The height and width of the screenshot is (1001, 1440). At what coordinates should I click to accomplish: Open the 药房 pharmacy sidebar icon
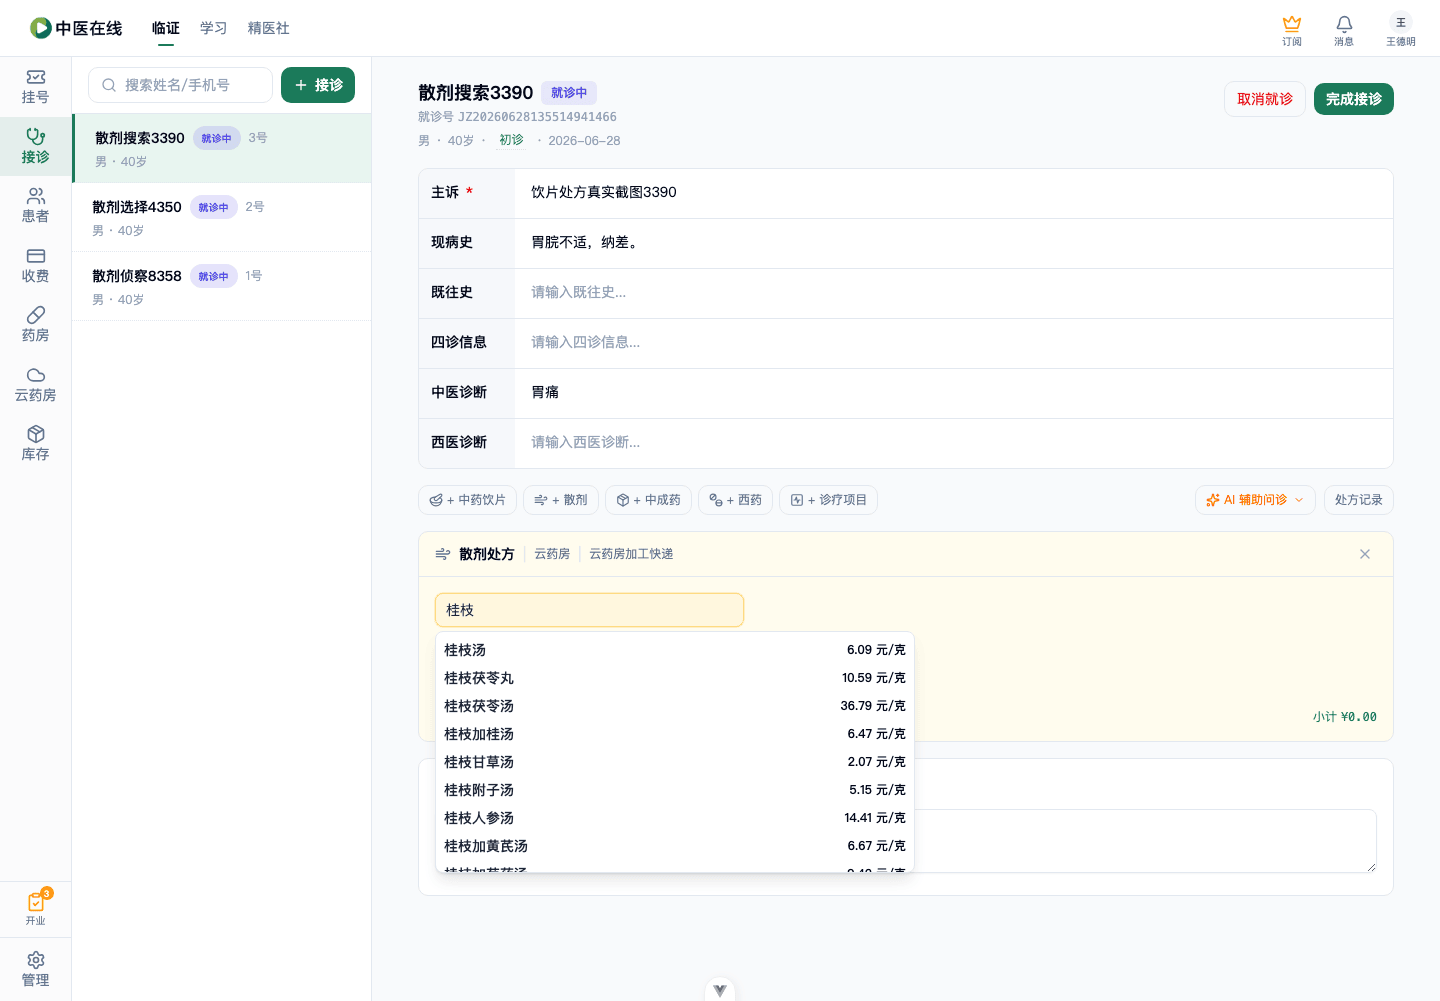[35, 325]
